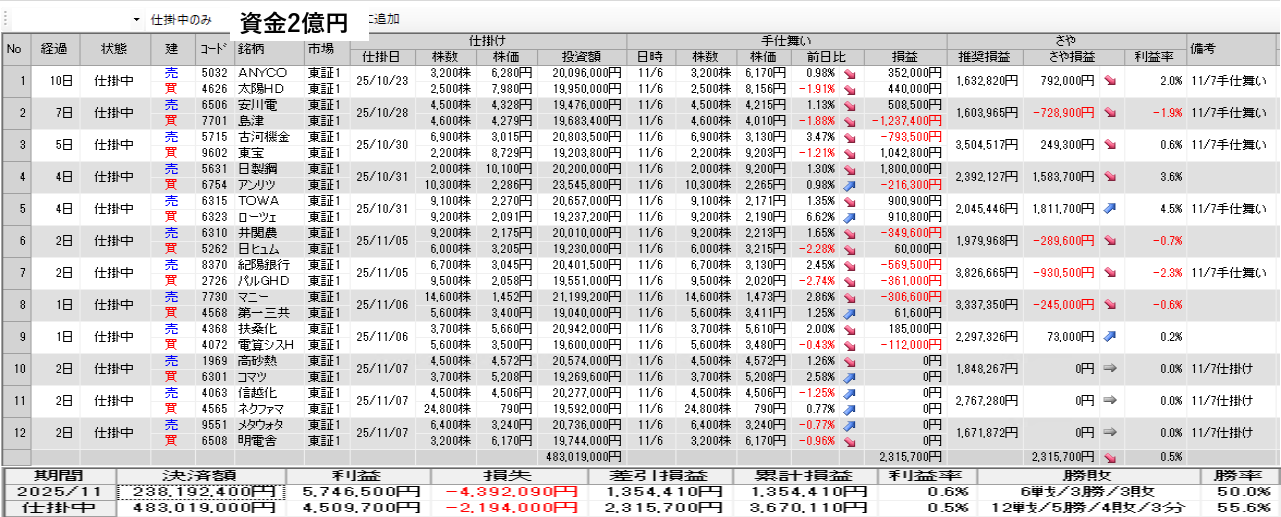
Task: Click the 利益率 column header
Action: point(1154,57)
